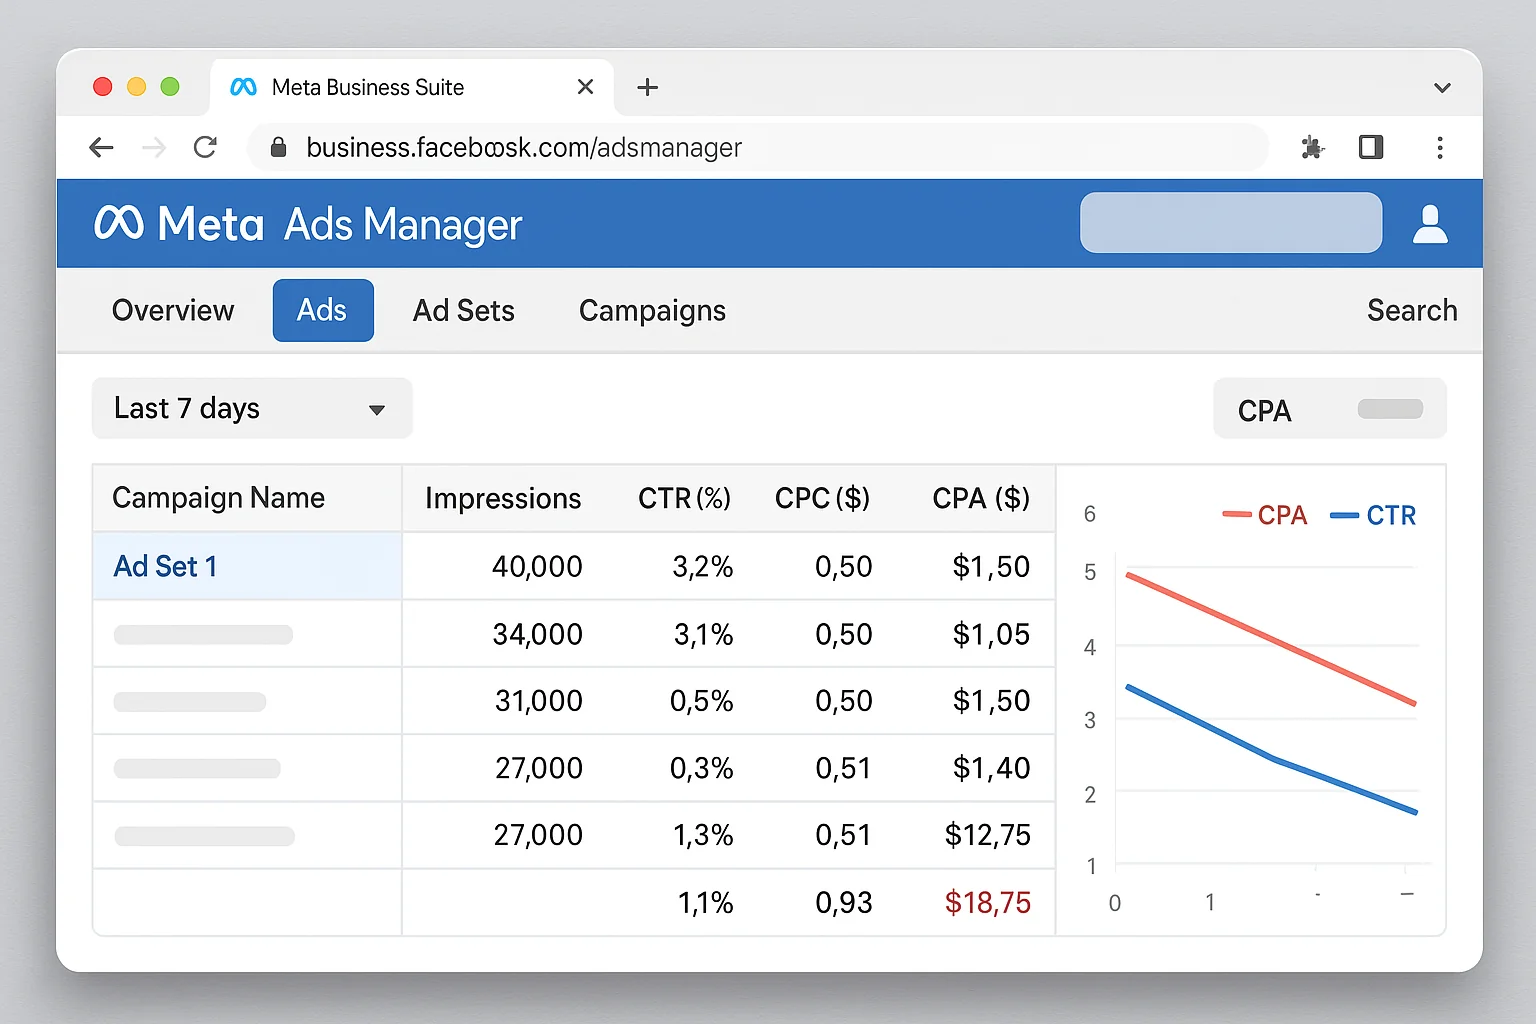Click the Meta logo in the header
This screenshot has height=1024, width=1536.
coord(119,223)
